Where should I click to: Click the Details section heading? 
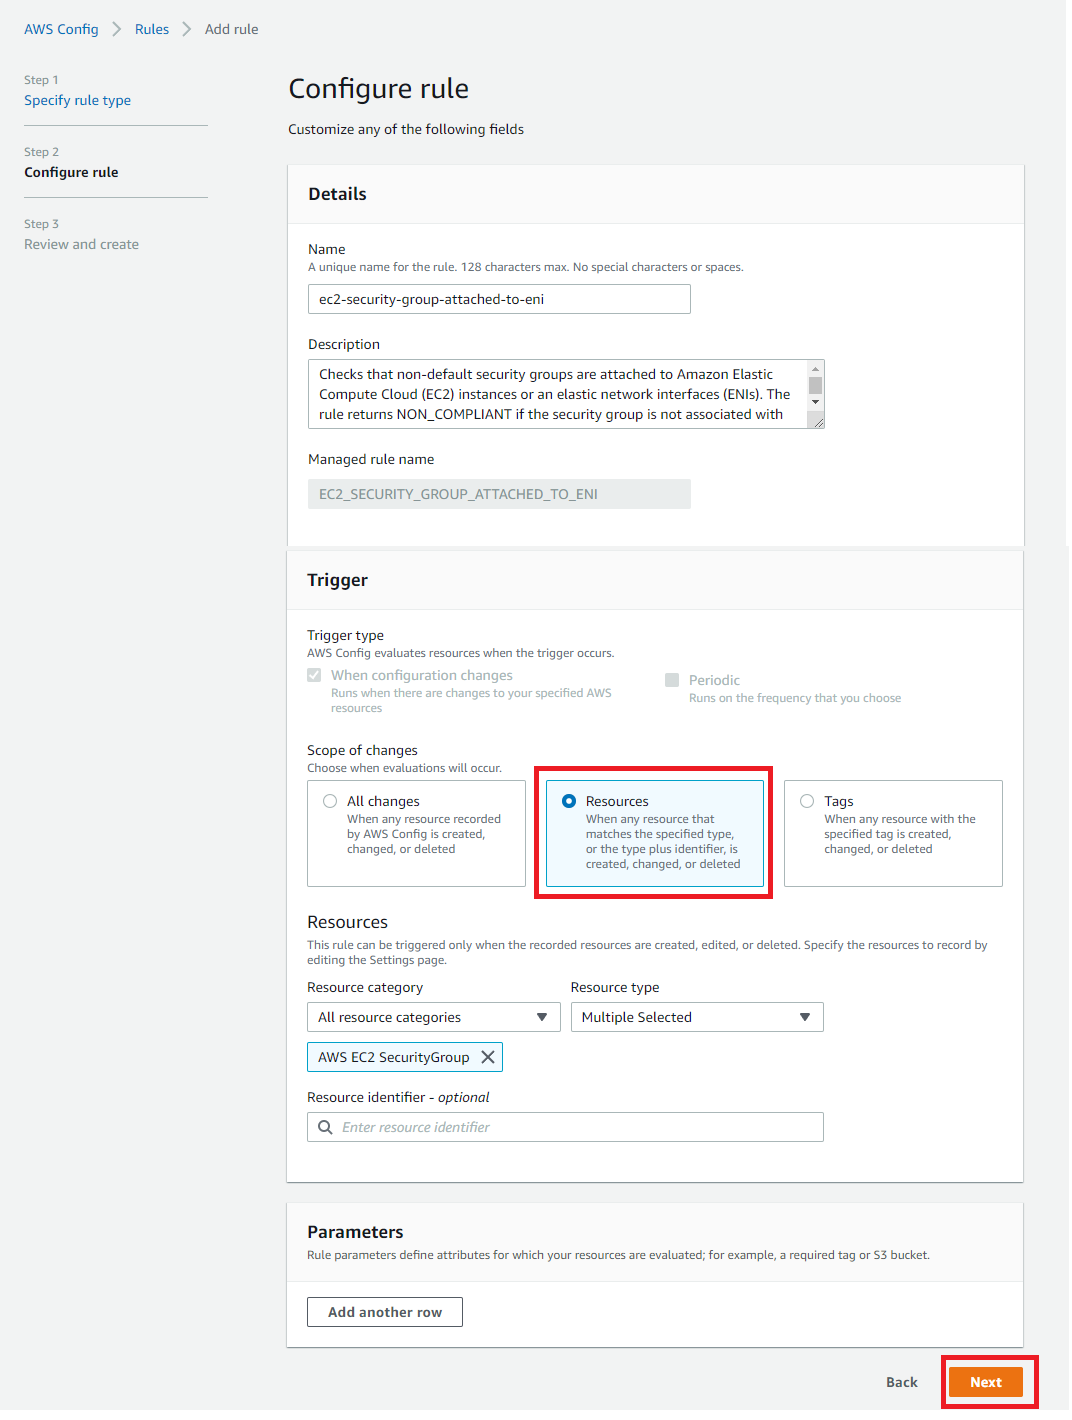click(x=337, y=194)
